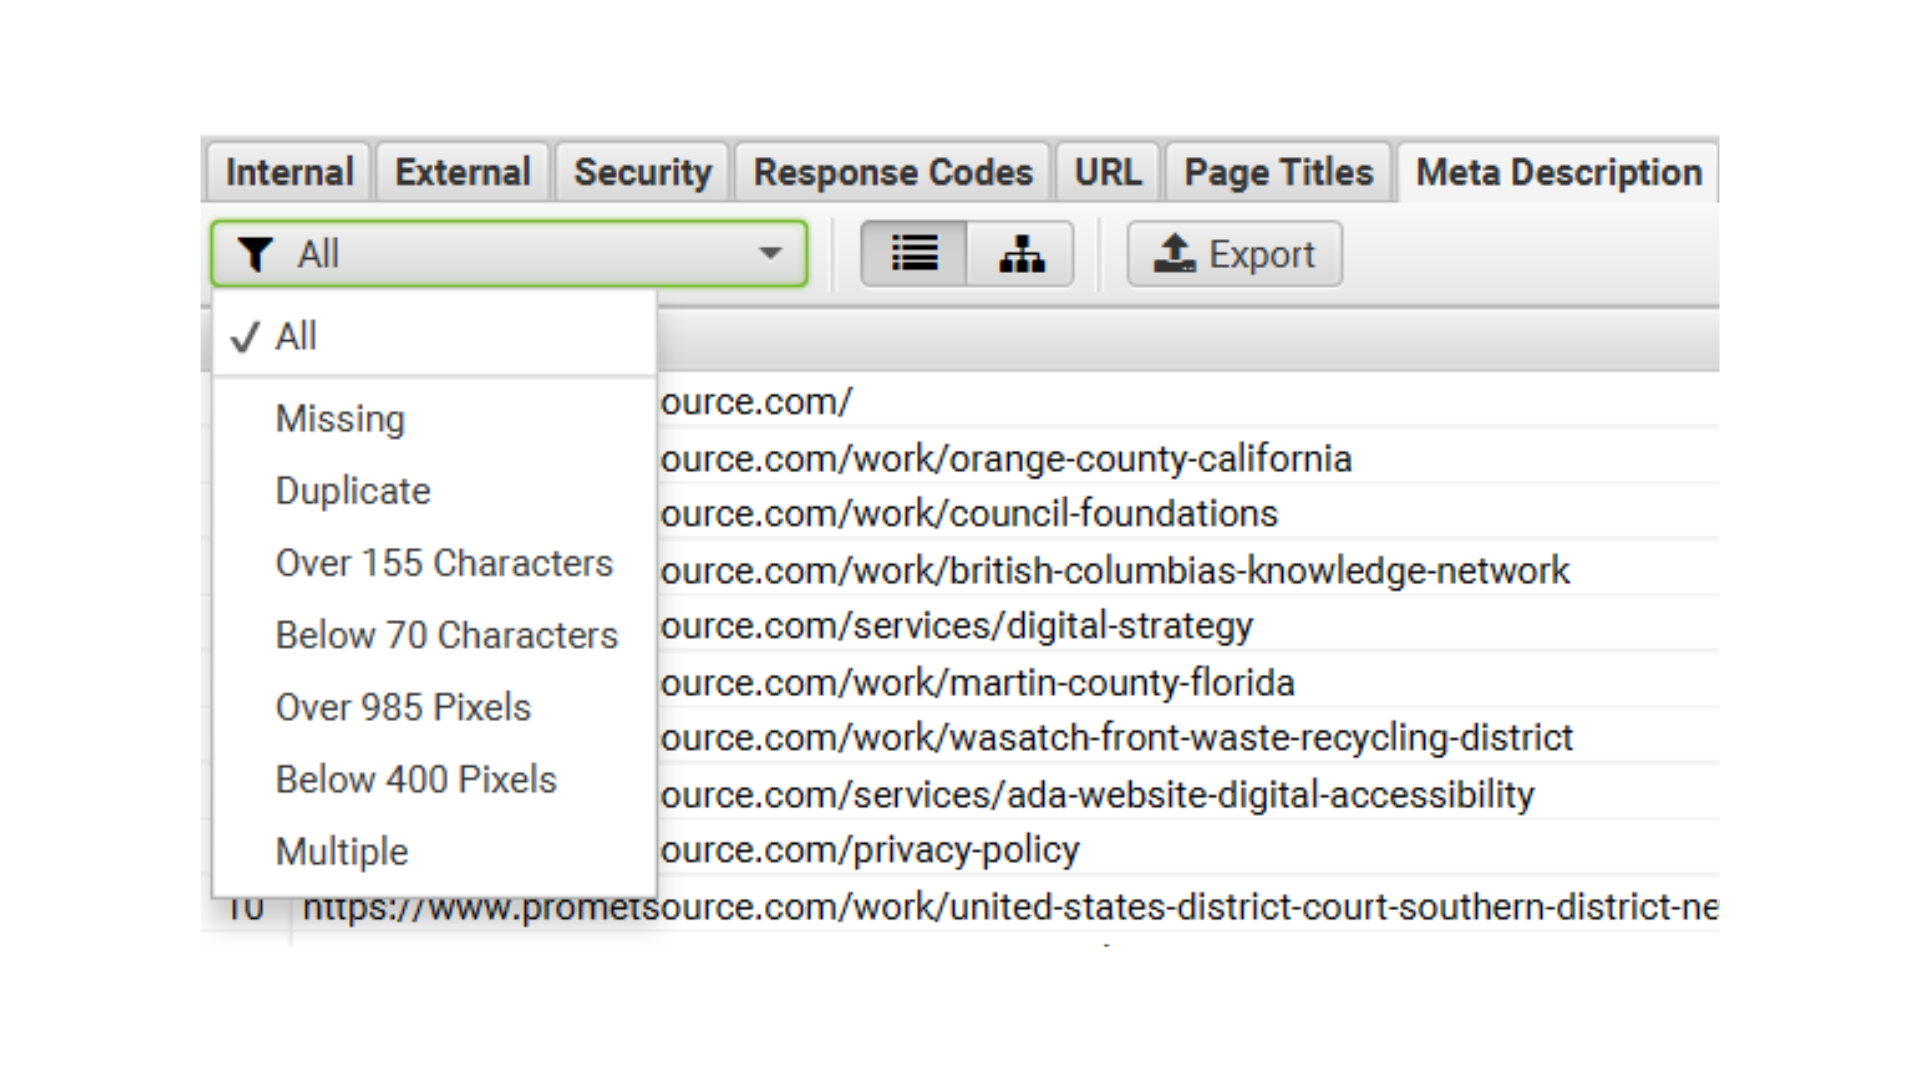Export the meta description data
1920x1080 pixels.
[1235, 254]
